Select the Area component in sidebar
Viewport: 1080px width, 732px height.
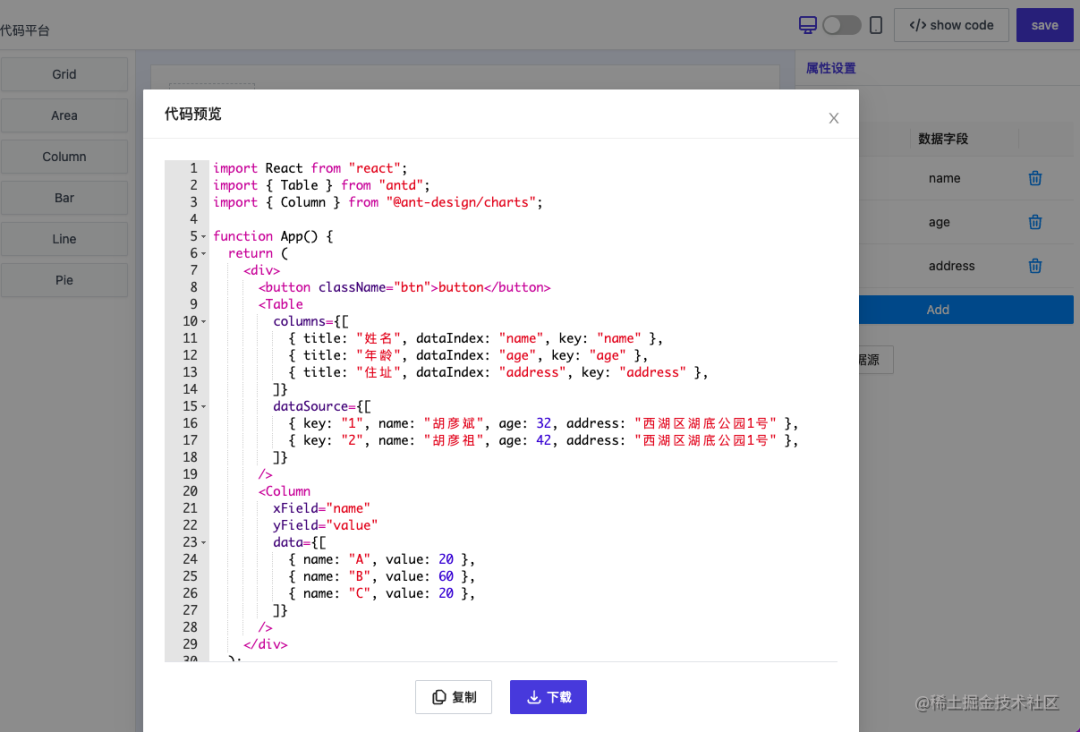tap(64, 116)
